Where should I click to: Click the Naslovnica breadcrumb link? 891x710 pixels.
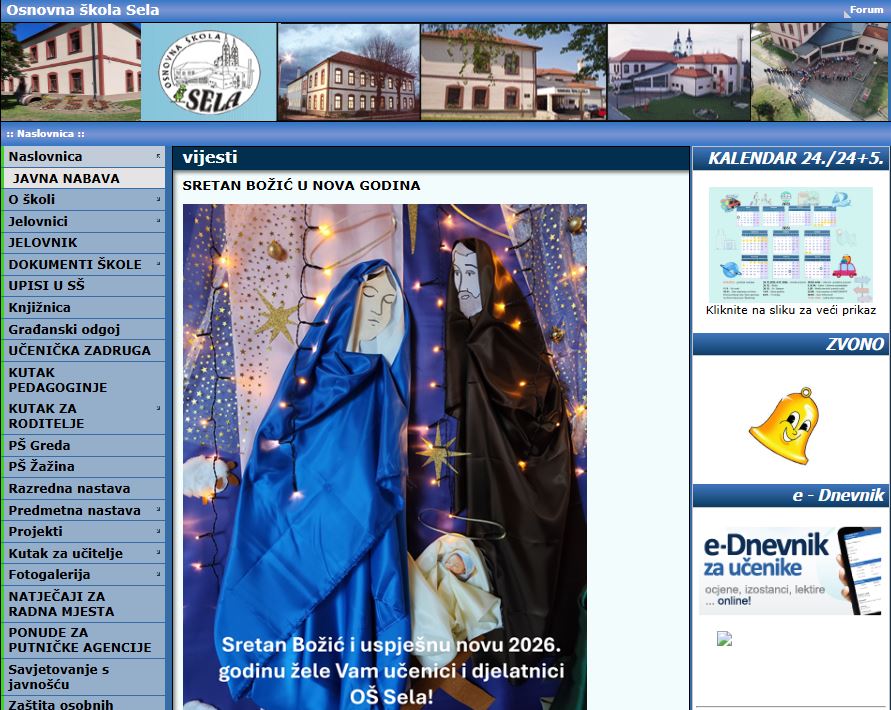pos(45,133)
